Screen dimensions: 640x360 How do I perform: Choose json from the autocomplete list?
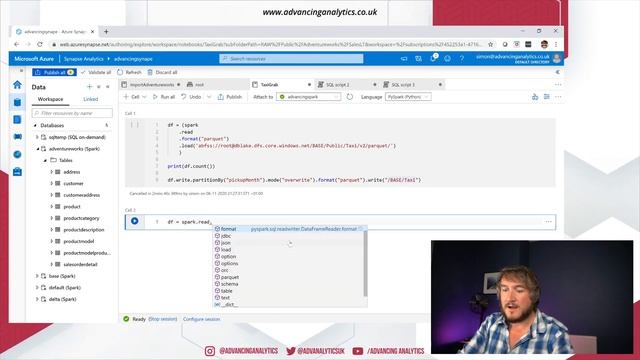pos(289,243)
